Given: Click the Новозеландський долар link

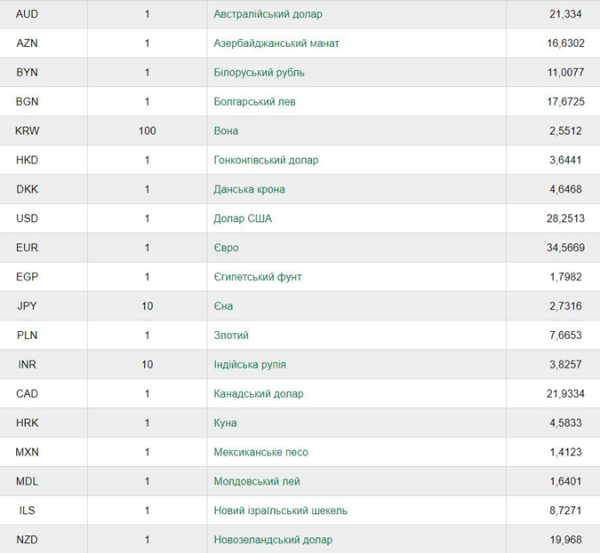Looking at the screenshot, I should (x=273, y=540).
